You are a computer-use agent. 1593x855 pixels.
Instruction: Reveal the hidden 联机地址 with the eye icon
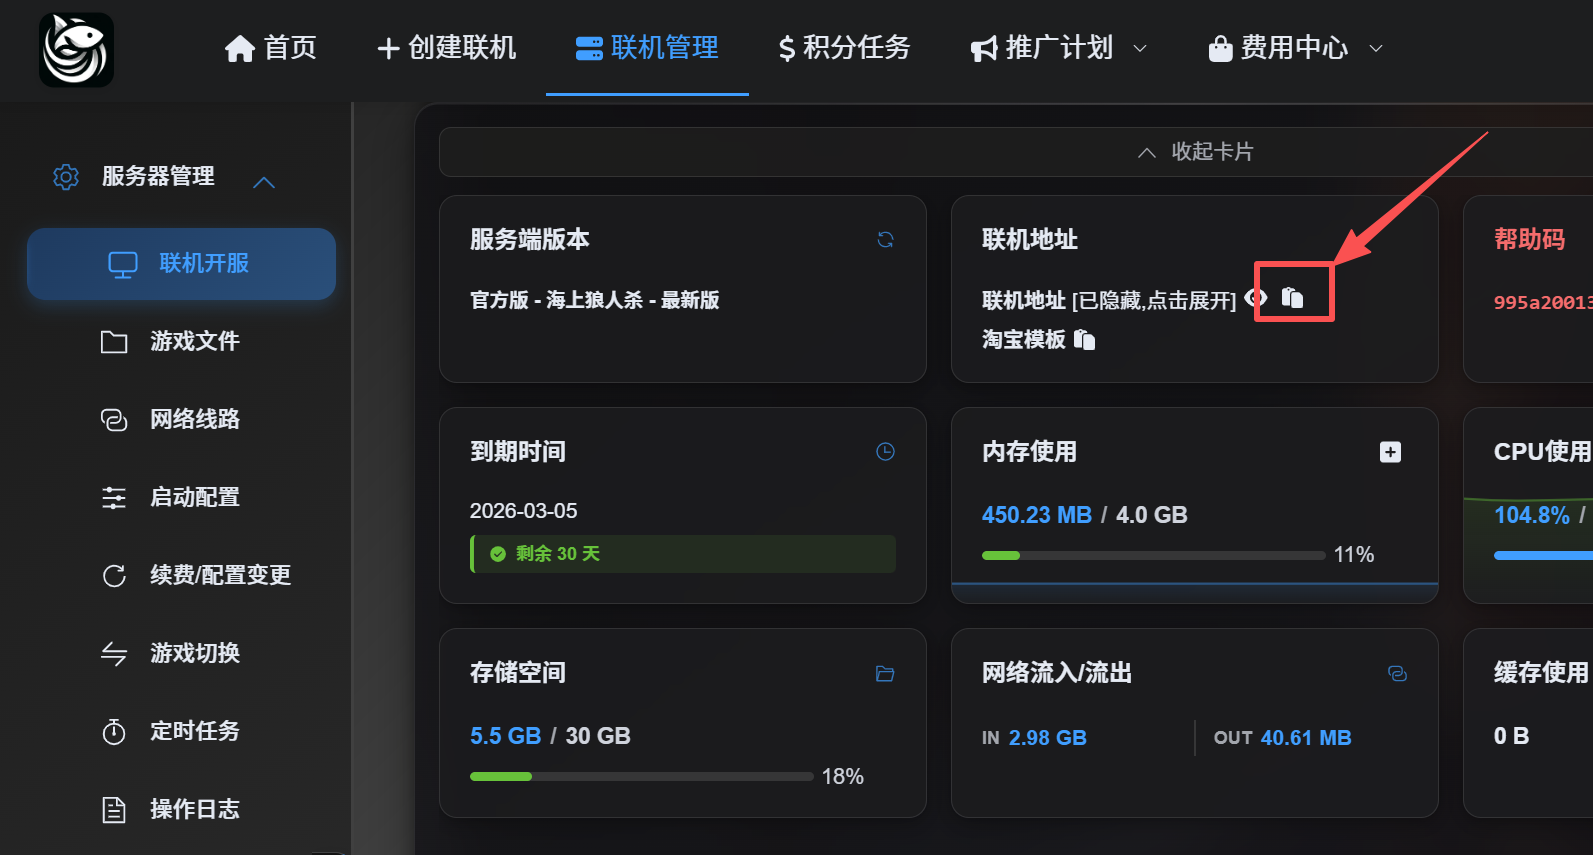click(x=1257, y=298)
